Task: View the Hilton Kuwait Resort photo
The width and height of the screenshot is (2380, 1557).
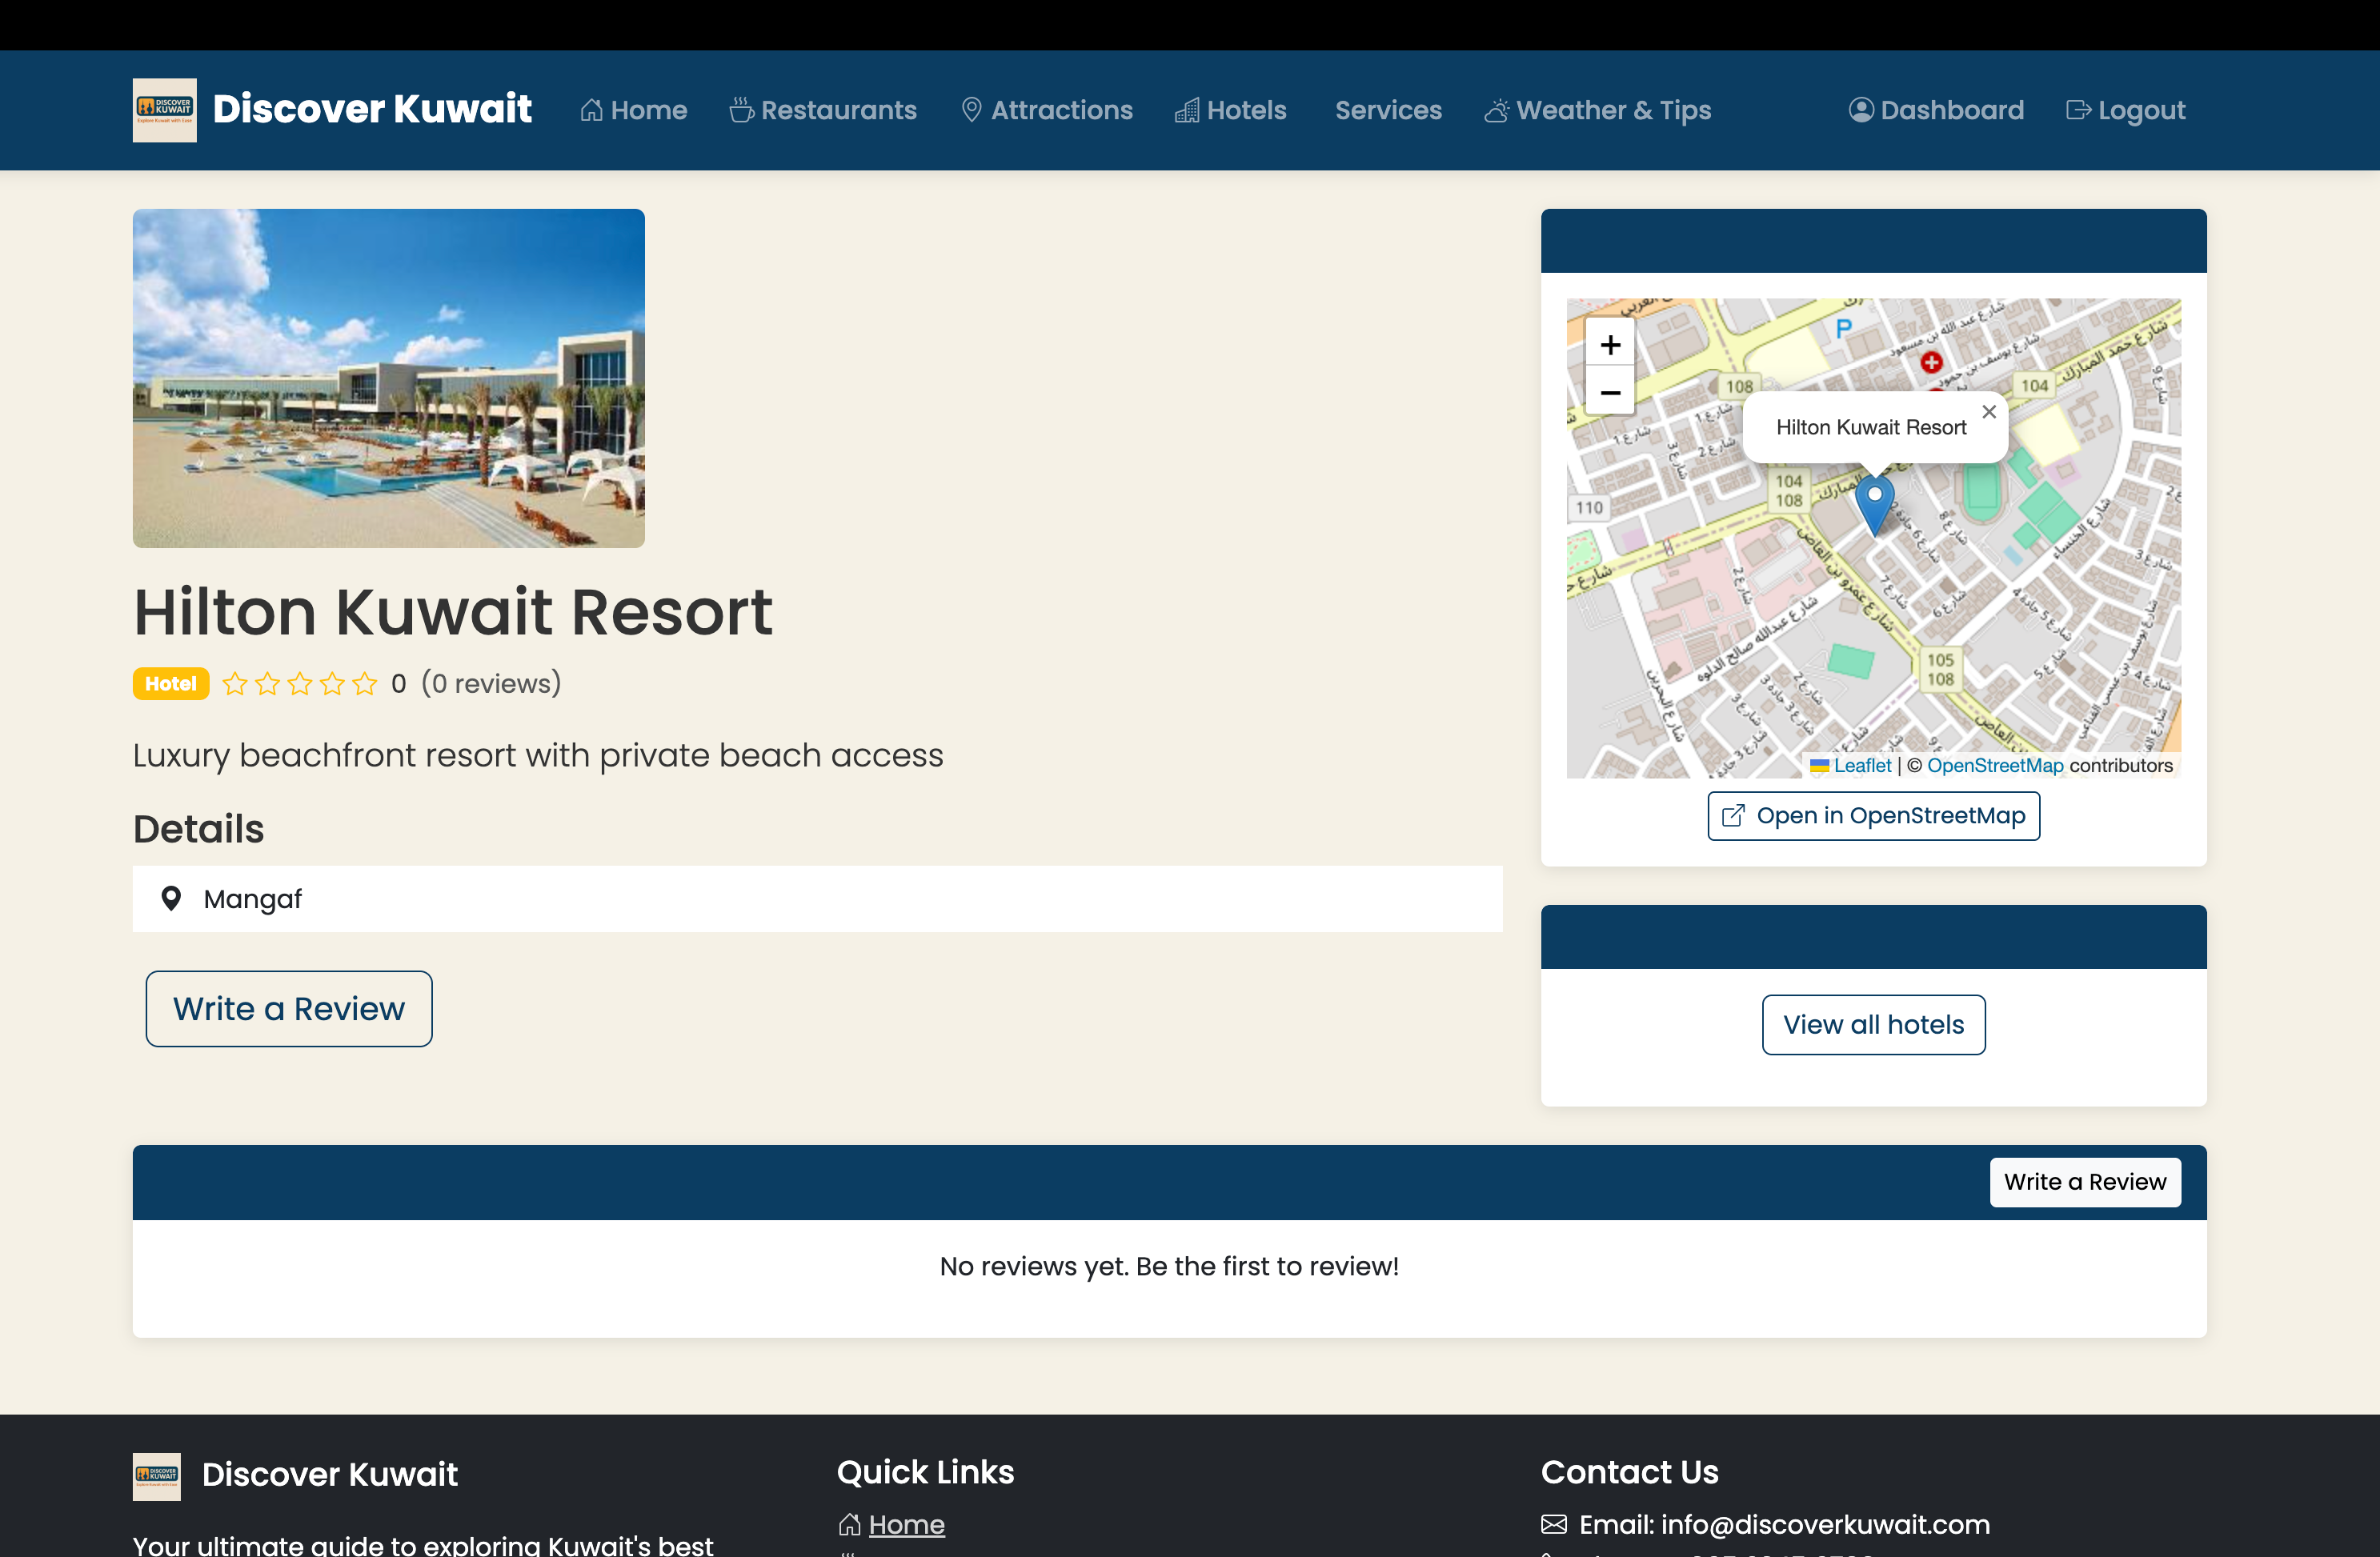Action: [x=389, y=378]
